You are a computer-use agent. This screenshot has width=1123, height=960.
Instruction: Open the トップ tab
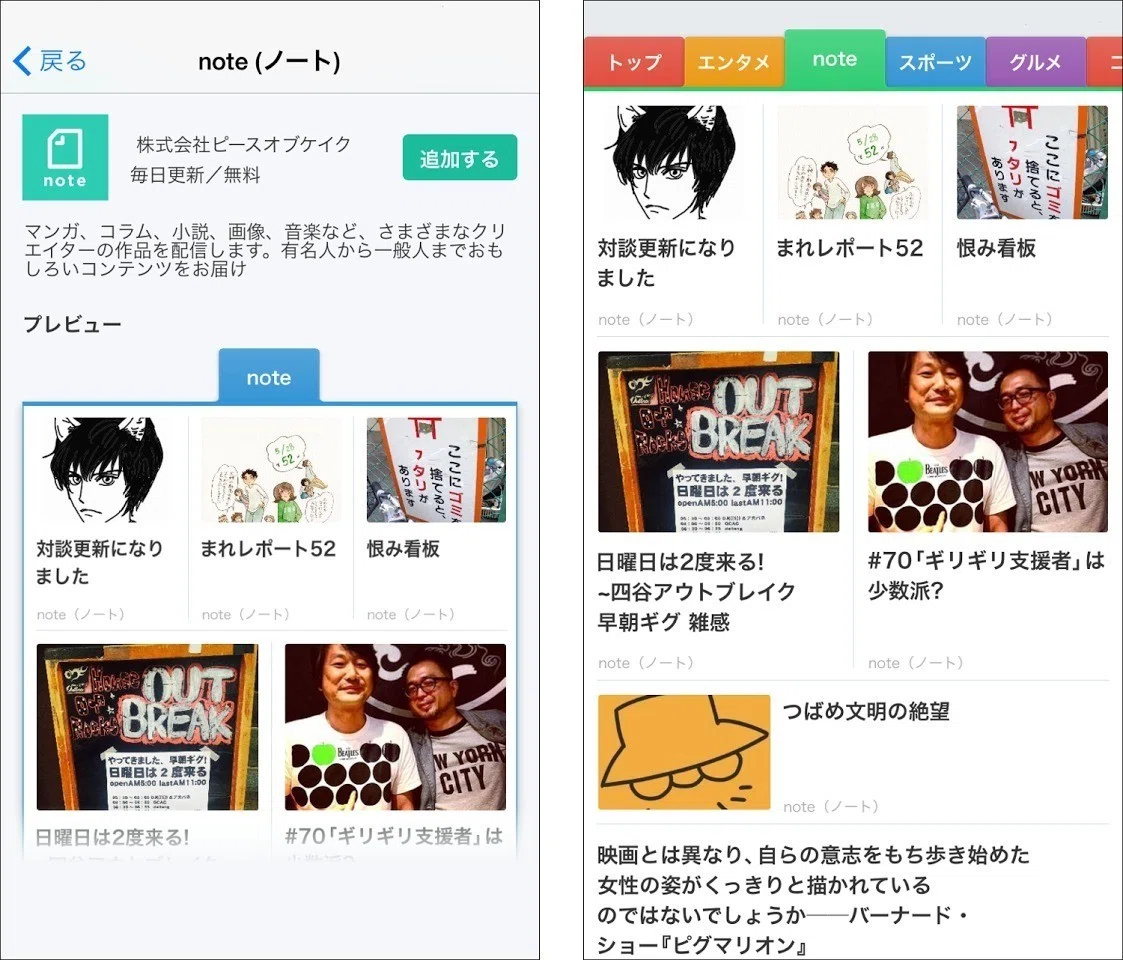click(x=634, y=62)
